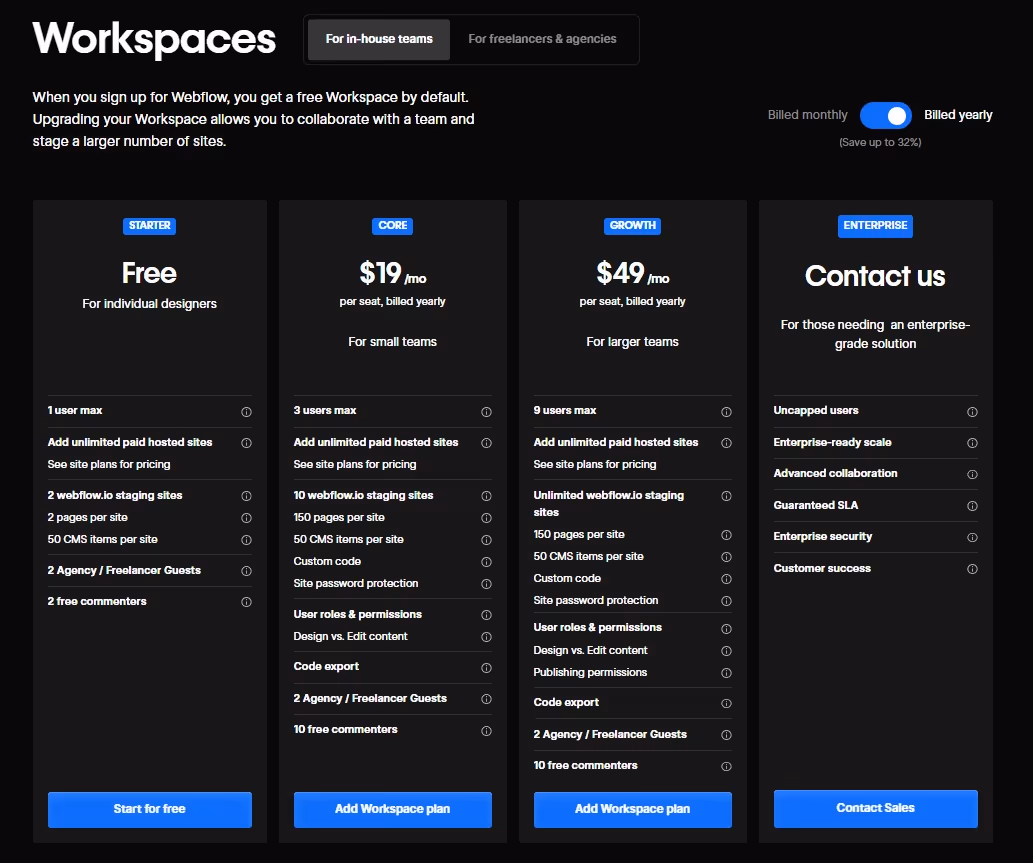Click the info icon for 'Enterprise security'
The height and width of the screenshot is (863, 1033).
click(972, 537)
